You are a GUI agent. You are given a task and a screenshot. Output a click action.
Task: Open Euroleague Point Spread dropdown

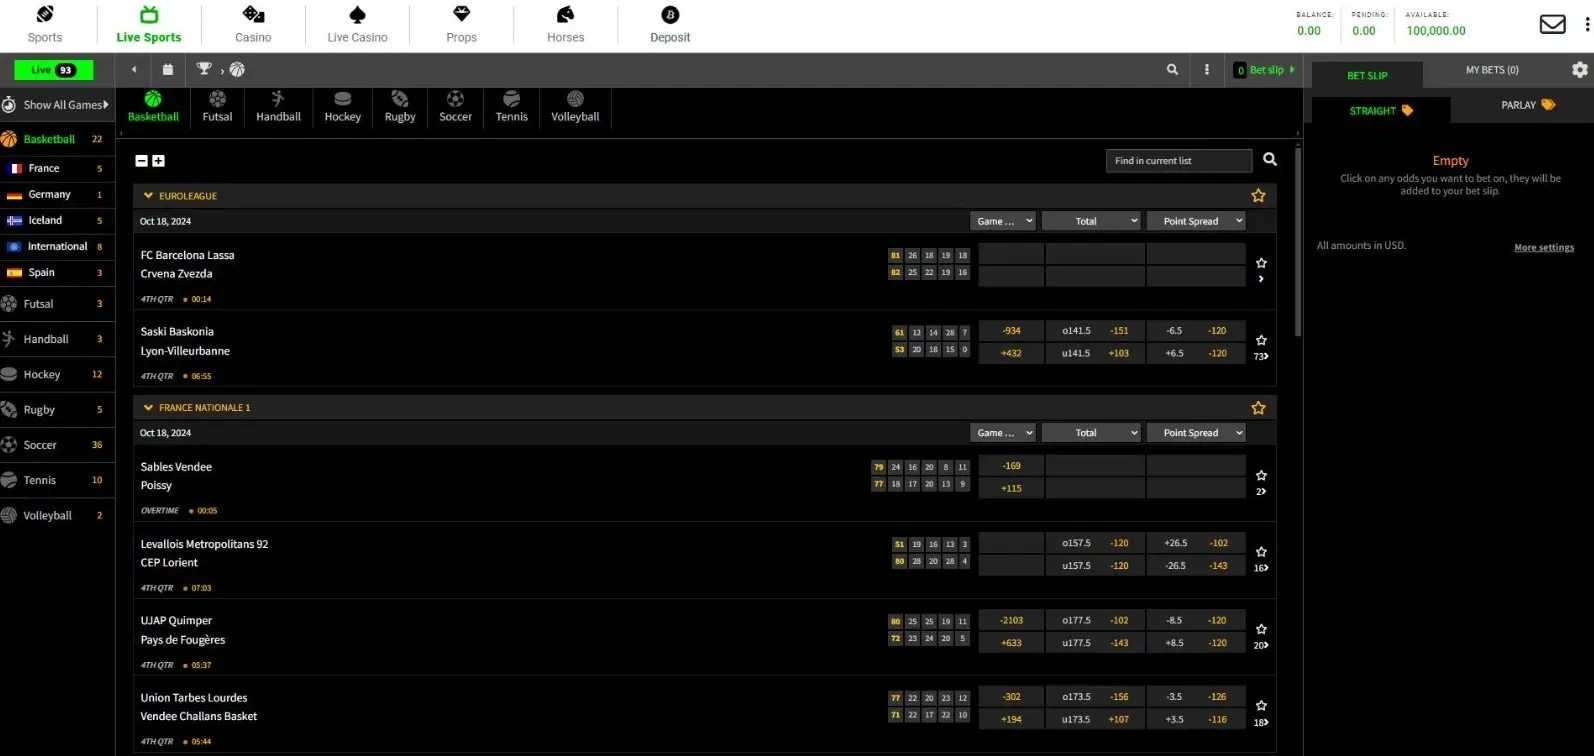point(1196,221)
